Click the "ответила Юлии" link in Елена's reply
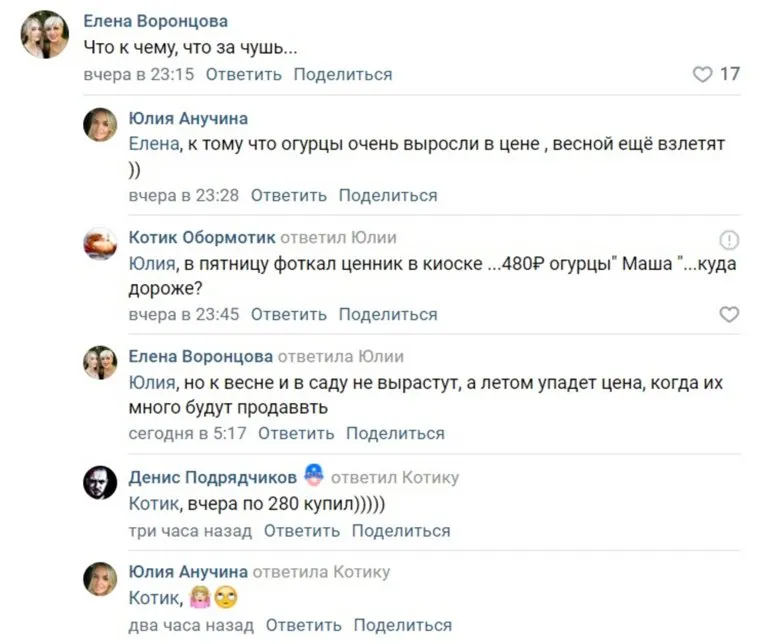 coord(341,356)
